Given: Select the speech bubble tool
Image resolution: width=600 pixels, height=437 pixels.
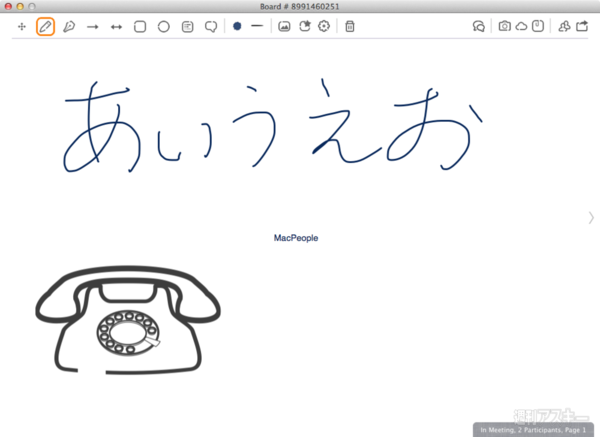Looking at the screenshot, I should click(x=211, y=26).
